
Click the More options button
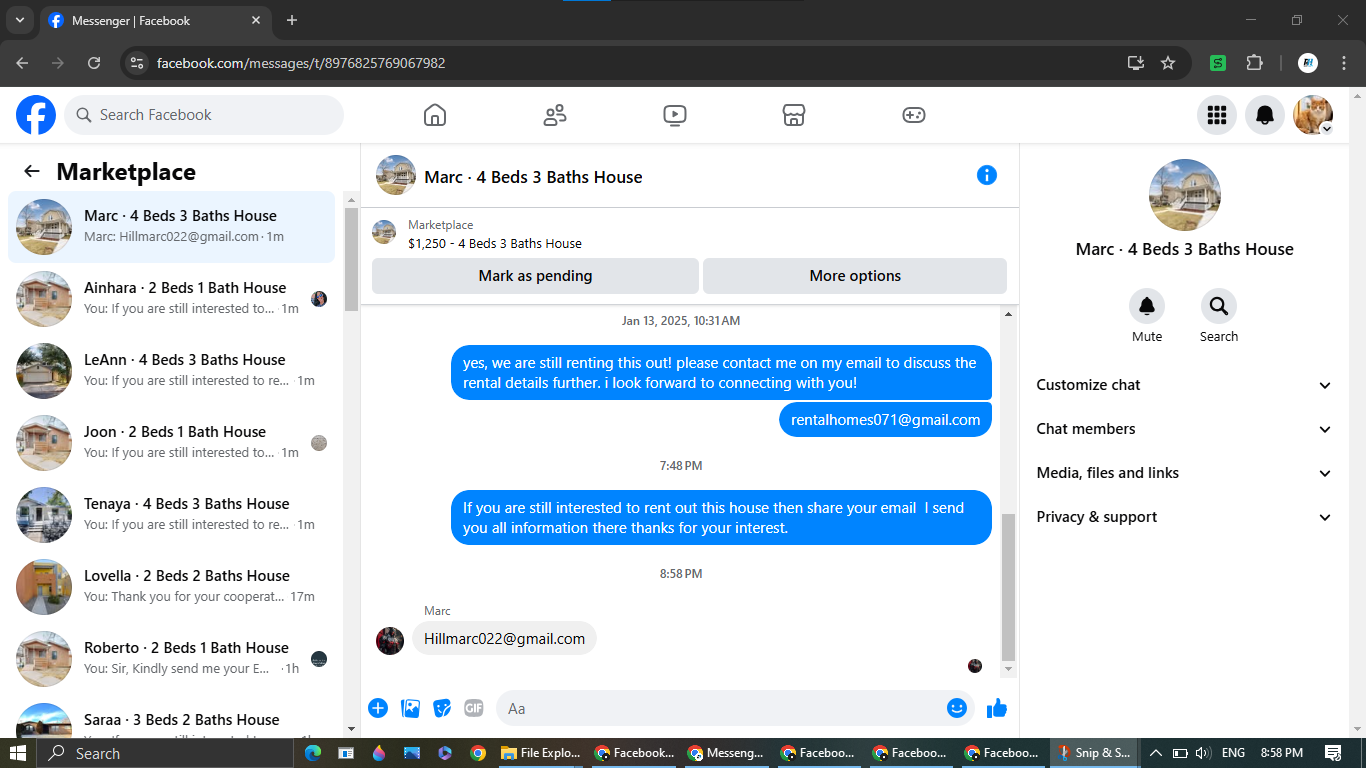pos(855,276)
